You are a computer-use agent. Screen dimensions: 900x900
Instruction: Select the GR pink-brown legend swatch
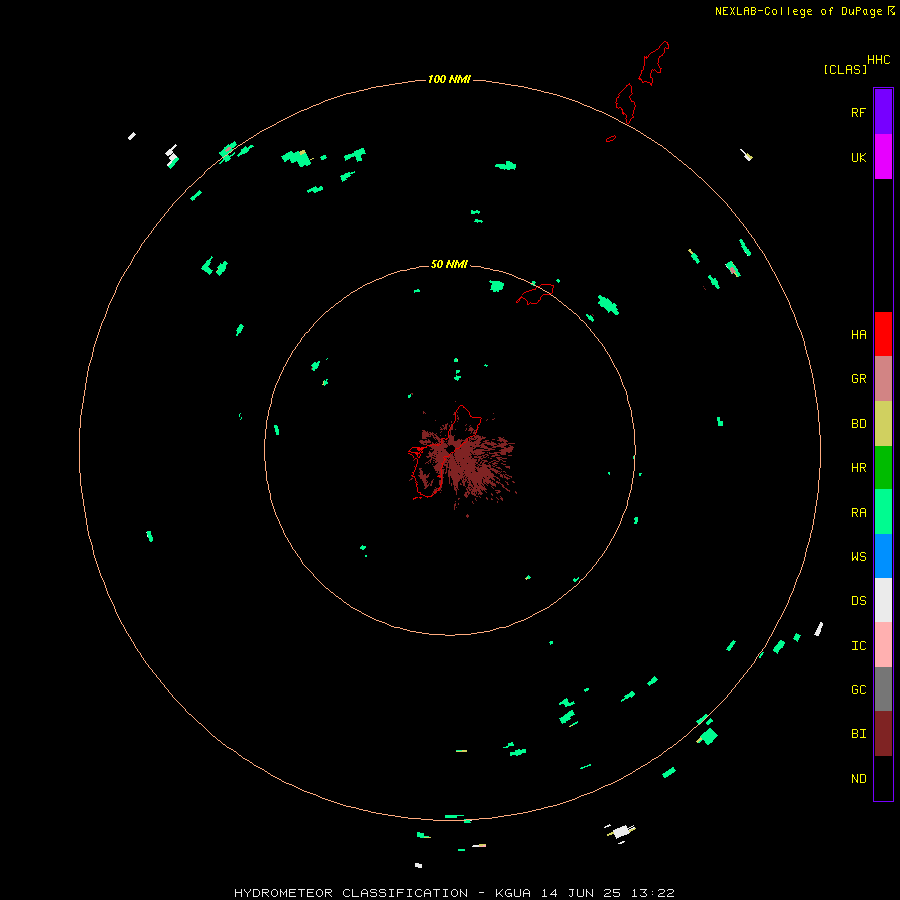tap(883, 379)
